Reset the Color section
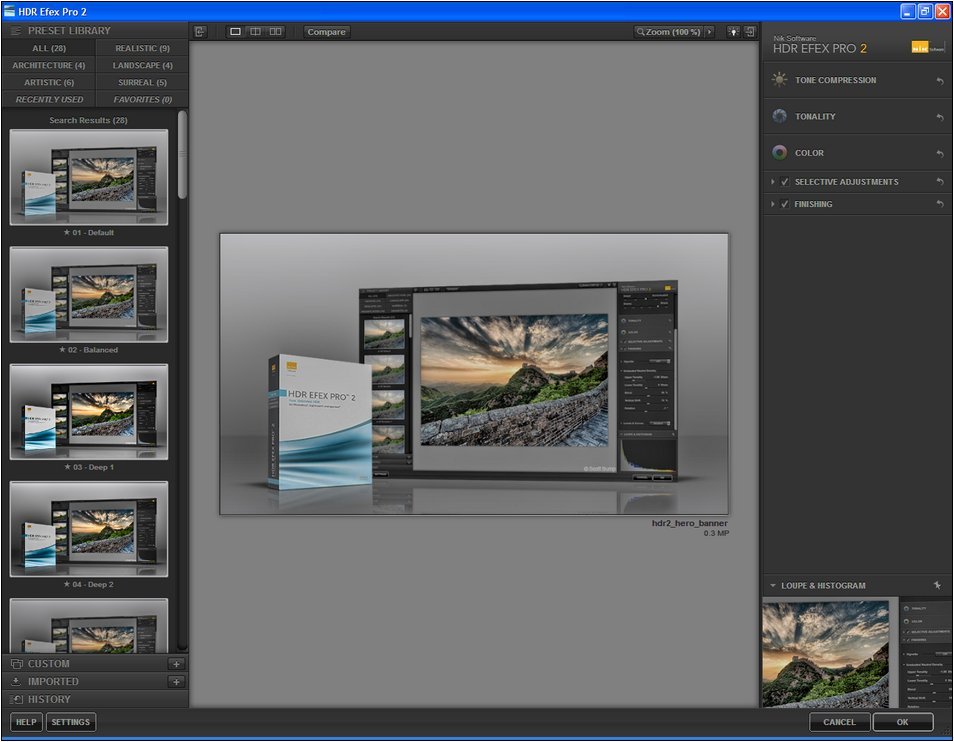 939,154
